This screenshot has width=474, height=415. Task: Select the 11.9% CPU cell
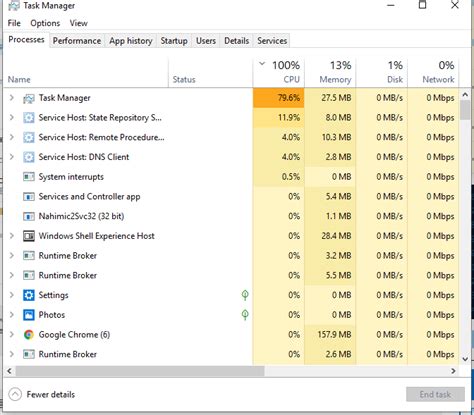click(x=279, y=118)
